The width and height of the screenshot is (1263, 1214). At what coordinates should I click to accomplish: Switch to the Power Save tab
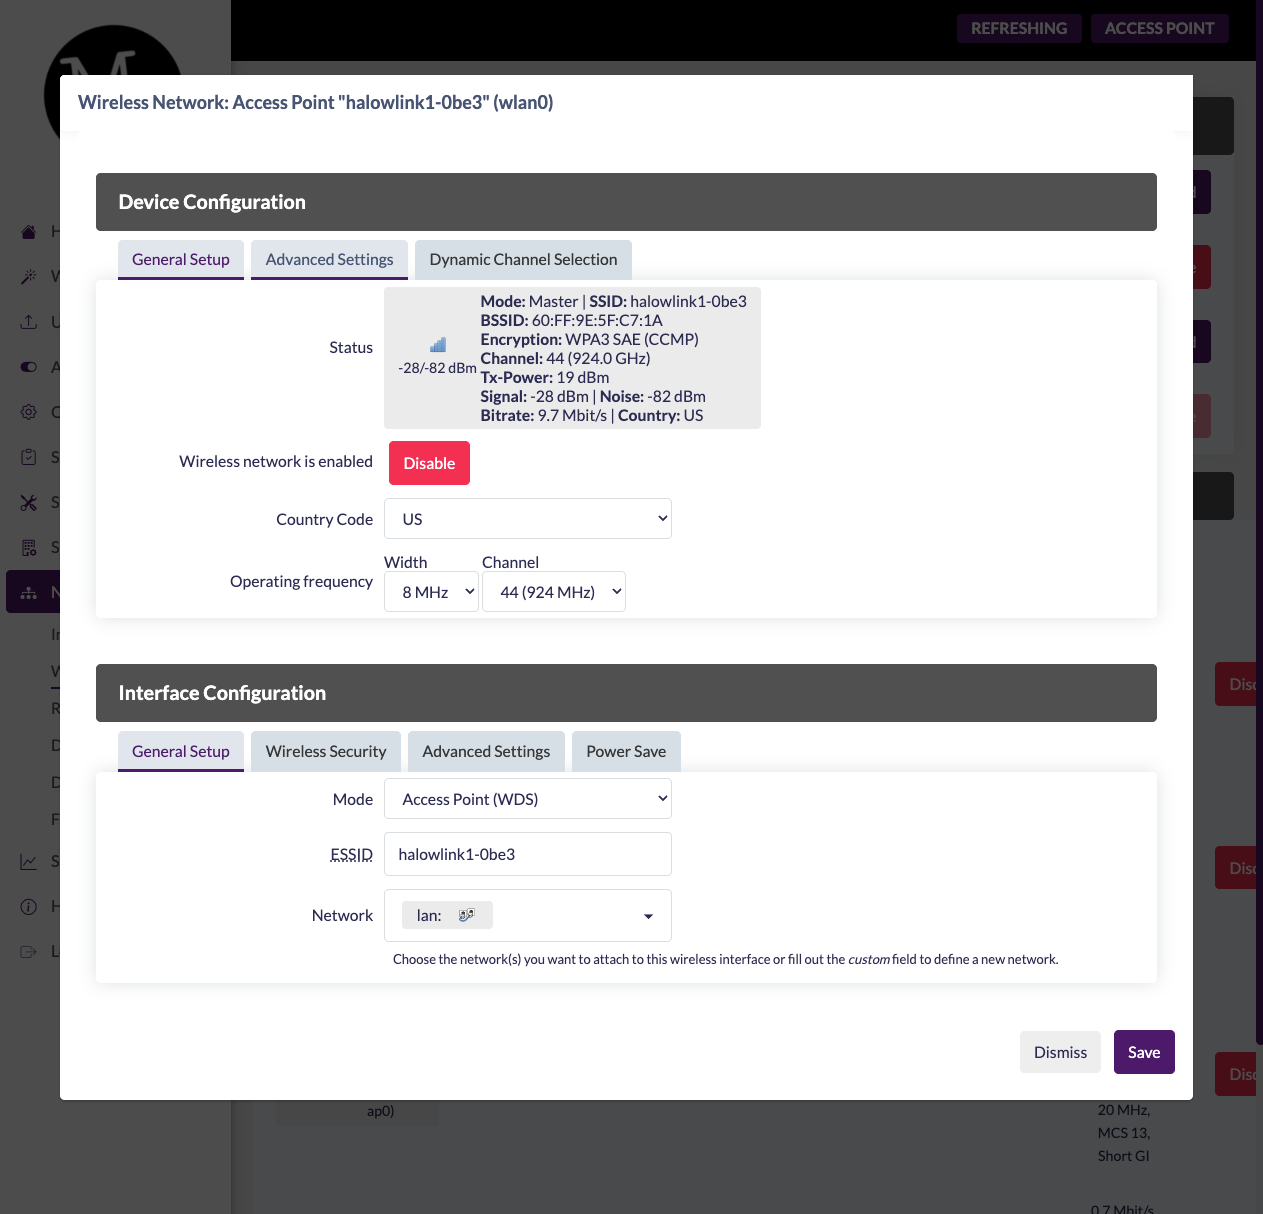click(626, 752)
